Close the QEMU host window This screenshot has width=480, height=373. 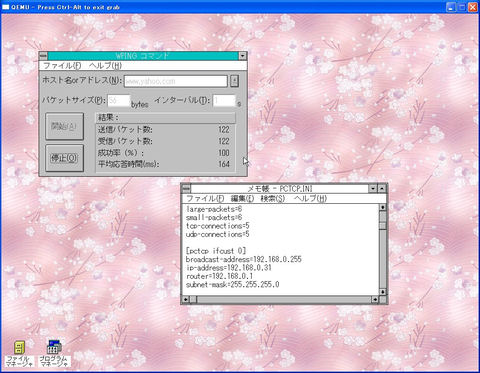click(473, 7)
